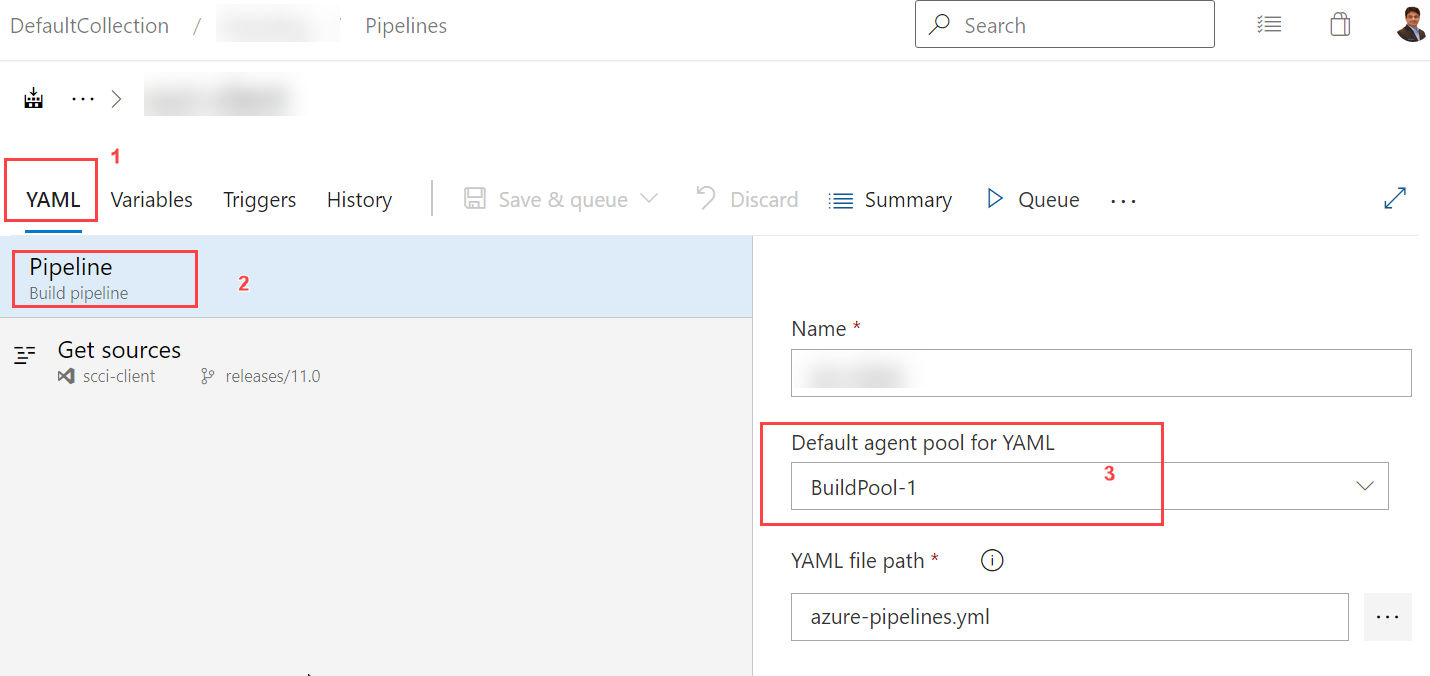Screen dimensions: 1430x676
Task: Select the Get sources item
Action: (x=376, y=362)
